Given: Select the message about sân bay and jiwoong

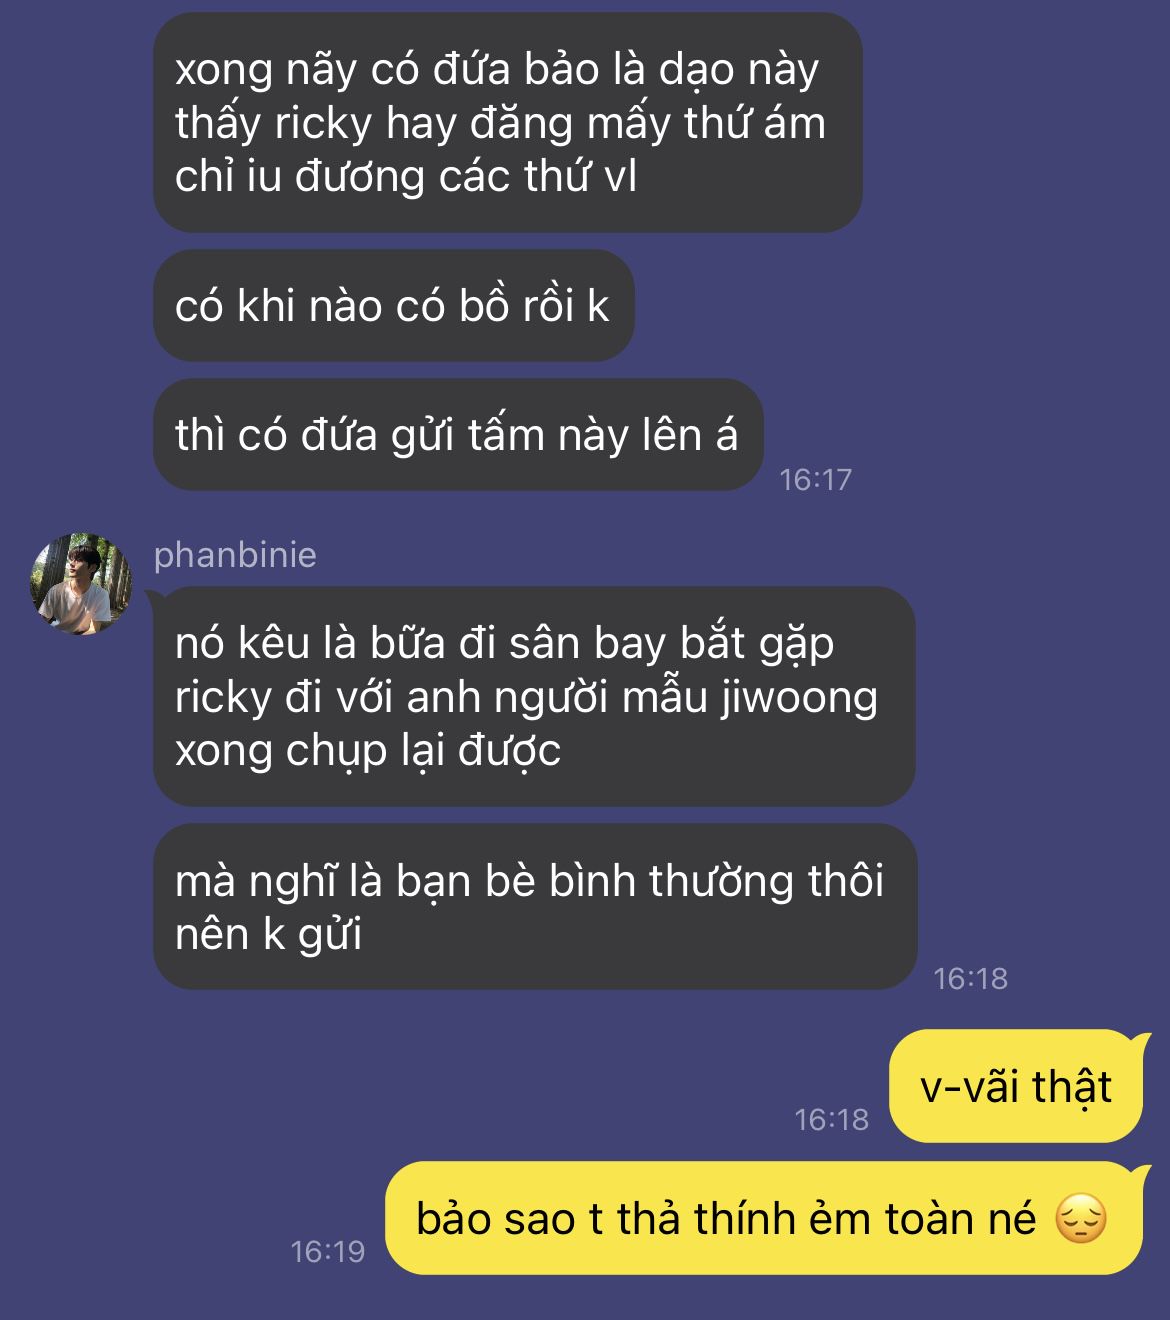Looking at the screenshot, I should [x=533, y=696].
